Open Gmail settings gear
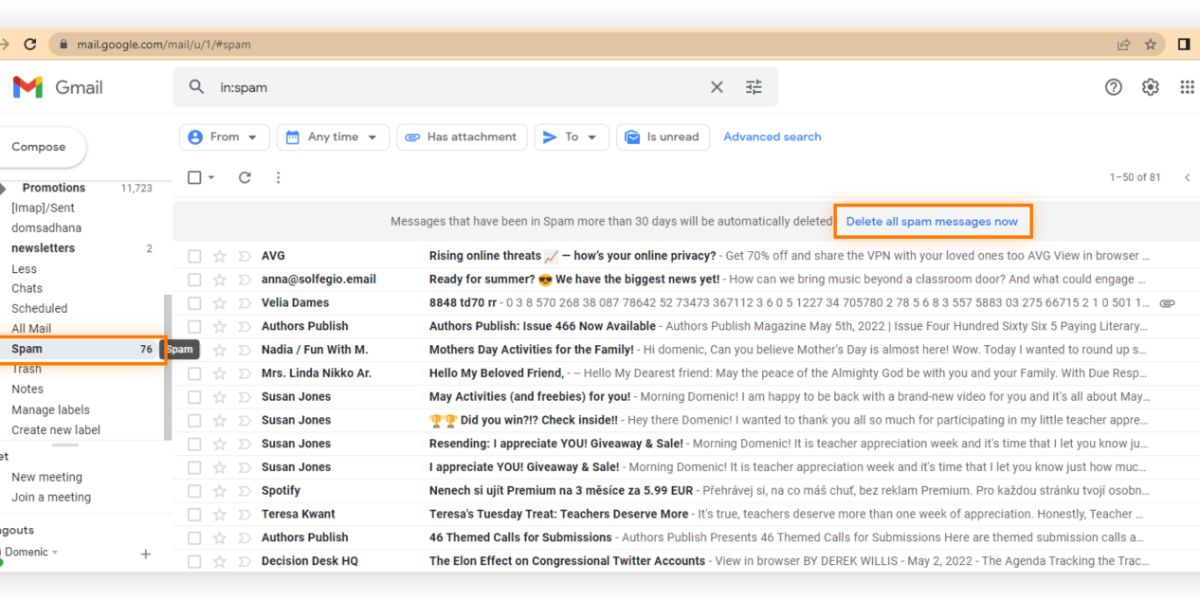The width and height of the screenshot is (1200, 600). pyautogui.click(x=1150, y=87)
